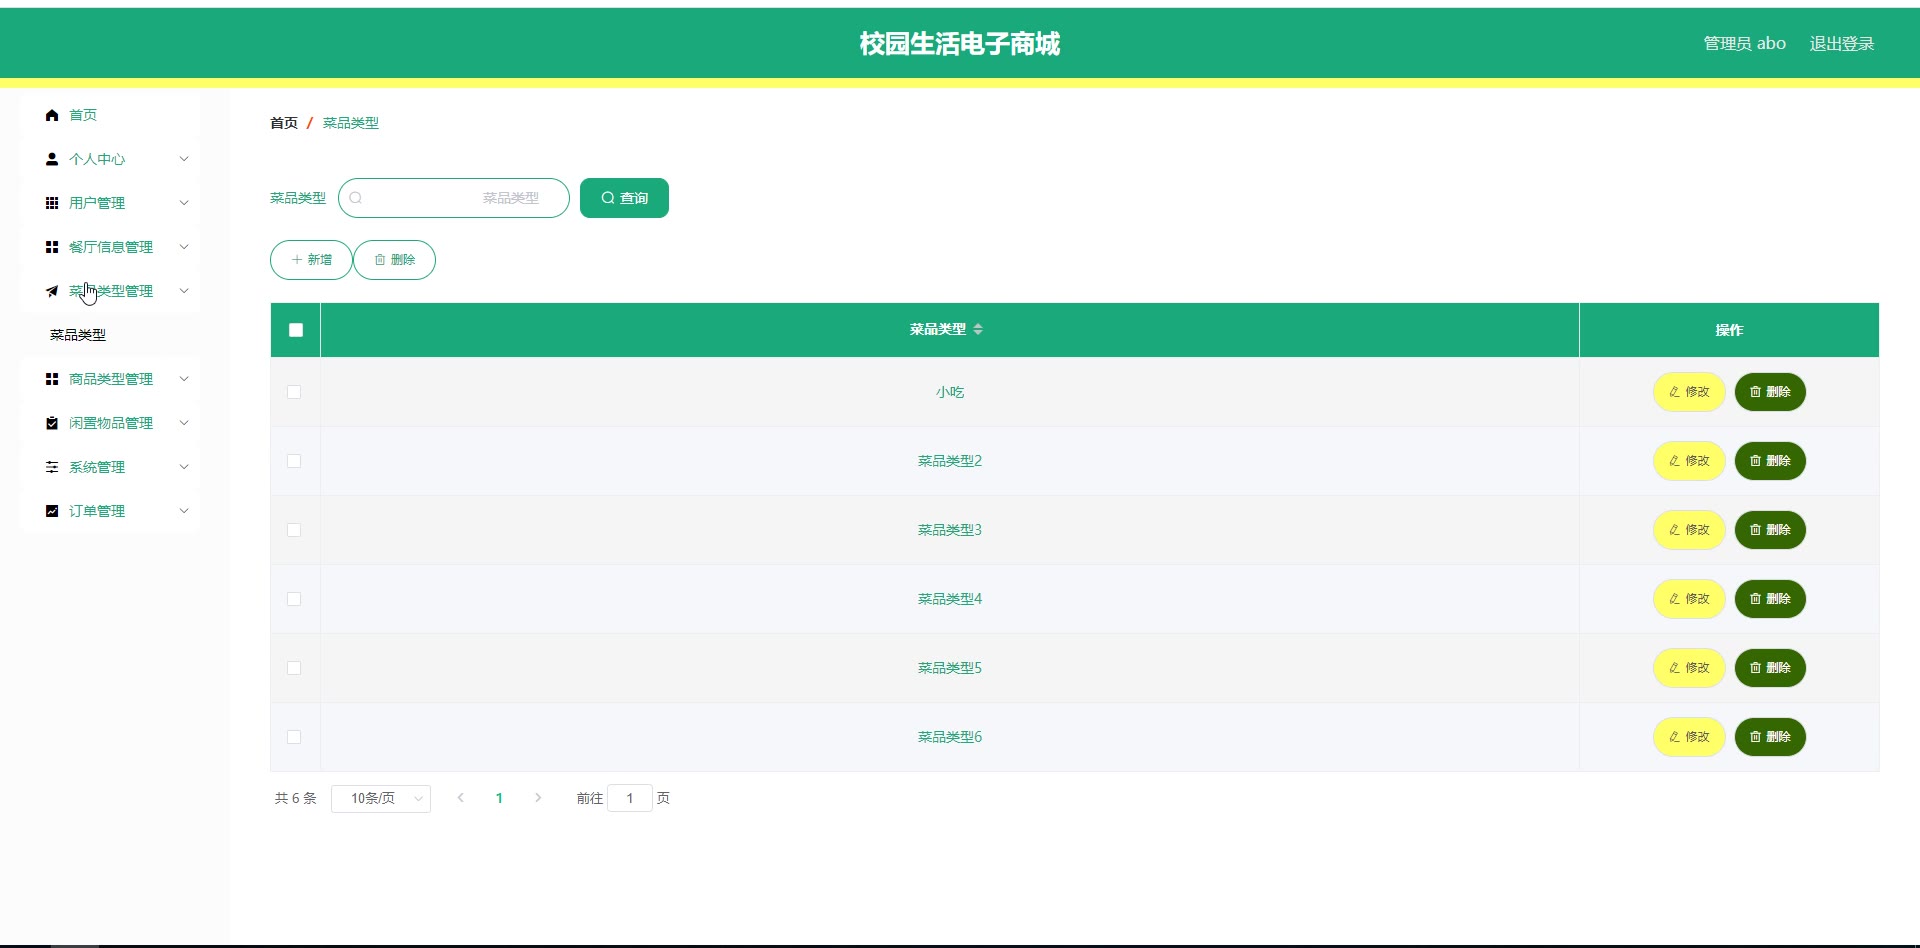Click page number 1 in pagination

(499, 798)
